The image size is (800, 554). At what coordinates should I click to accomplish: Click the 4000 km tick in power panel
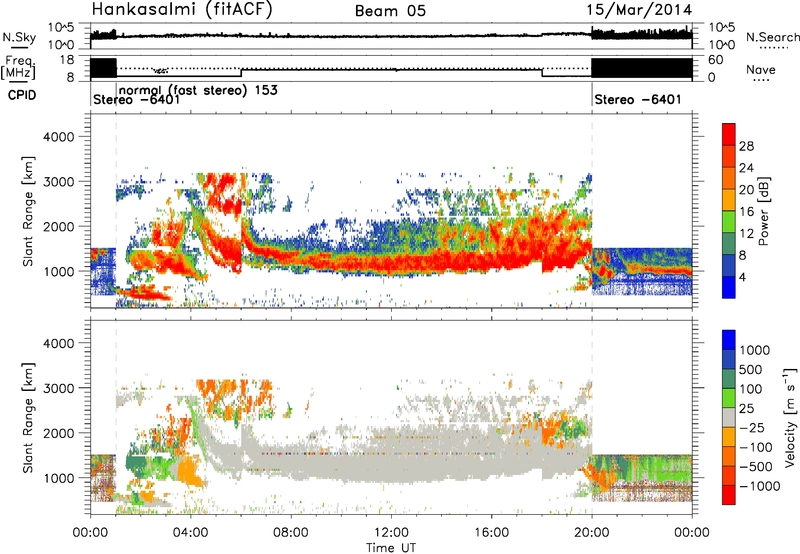pyautogui.click(x=58, y=137)
